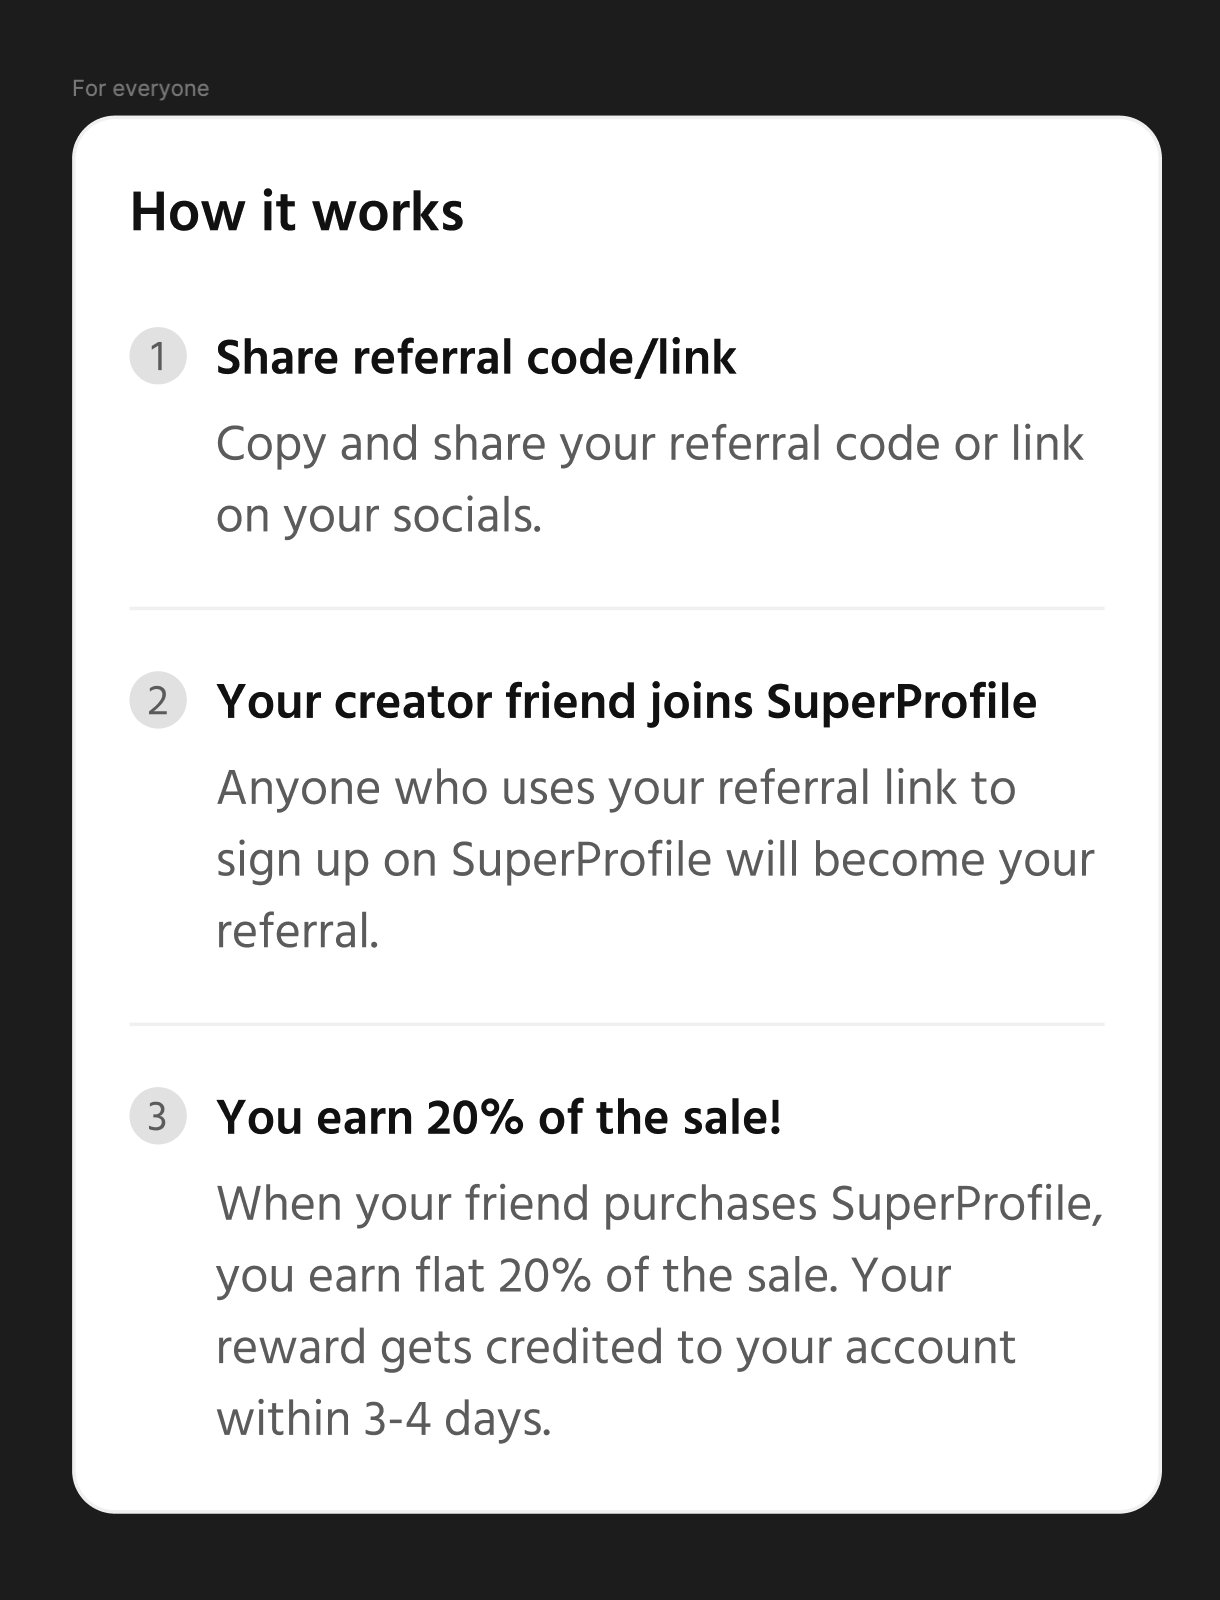Select the 'For everyone' frame label
1220x1600 pixels.
pyautogui.click(x=141, y=88)
